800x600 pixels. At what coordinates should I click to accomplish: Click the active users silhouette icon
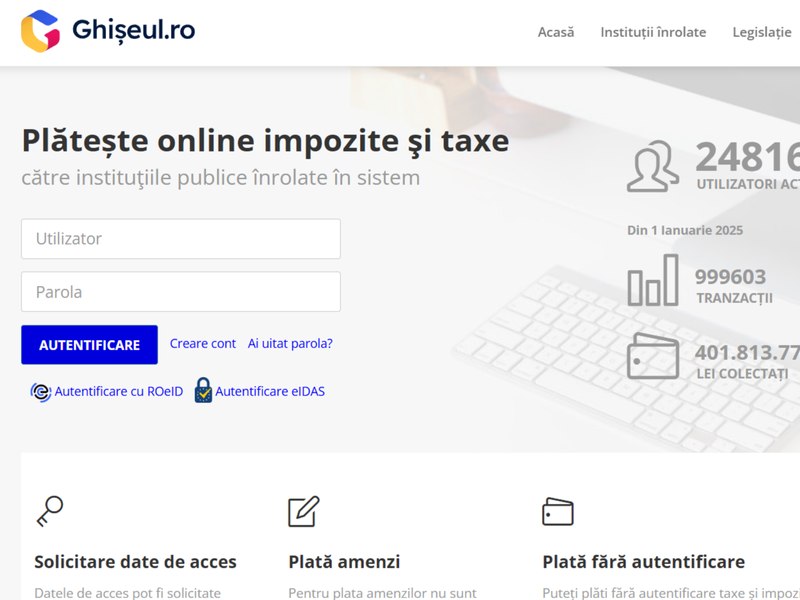[653, 166]
